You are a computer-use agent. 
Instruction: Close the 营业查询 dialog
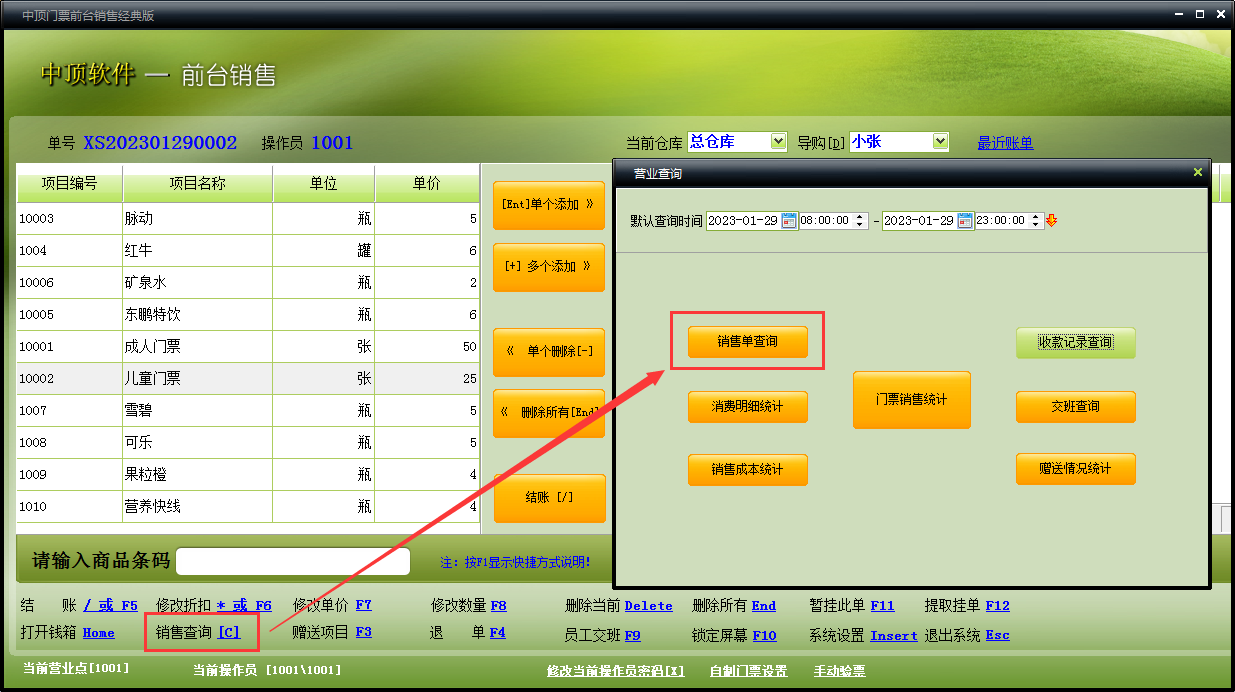(1197, 173)
